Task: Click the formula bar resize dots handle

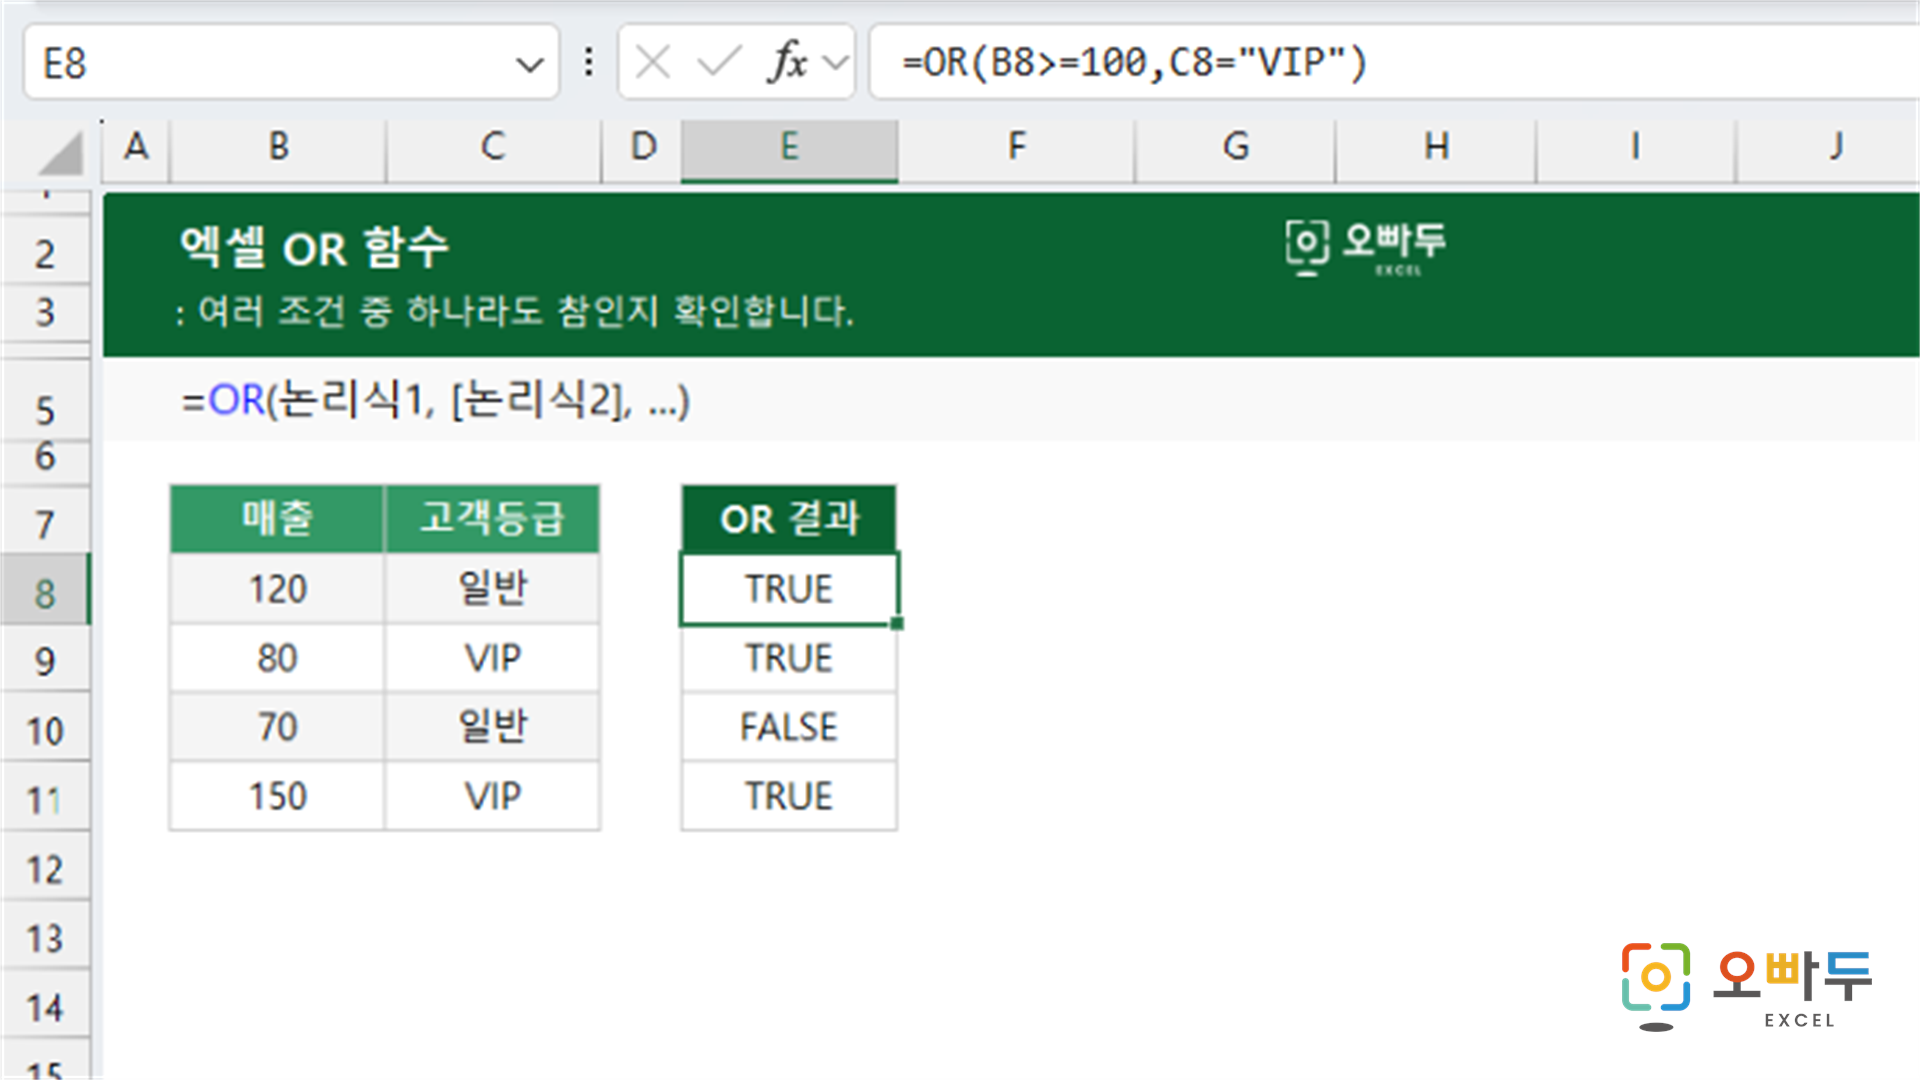Action: coord(589,63)
